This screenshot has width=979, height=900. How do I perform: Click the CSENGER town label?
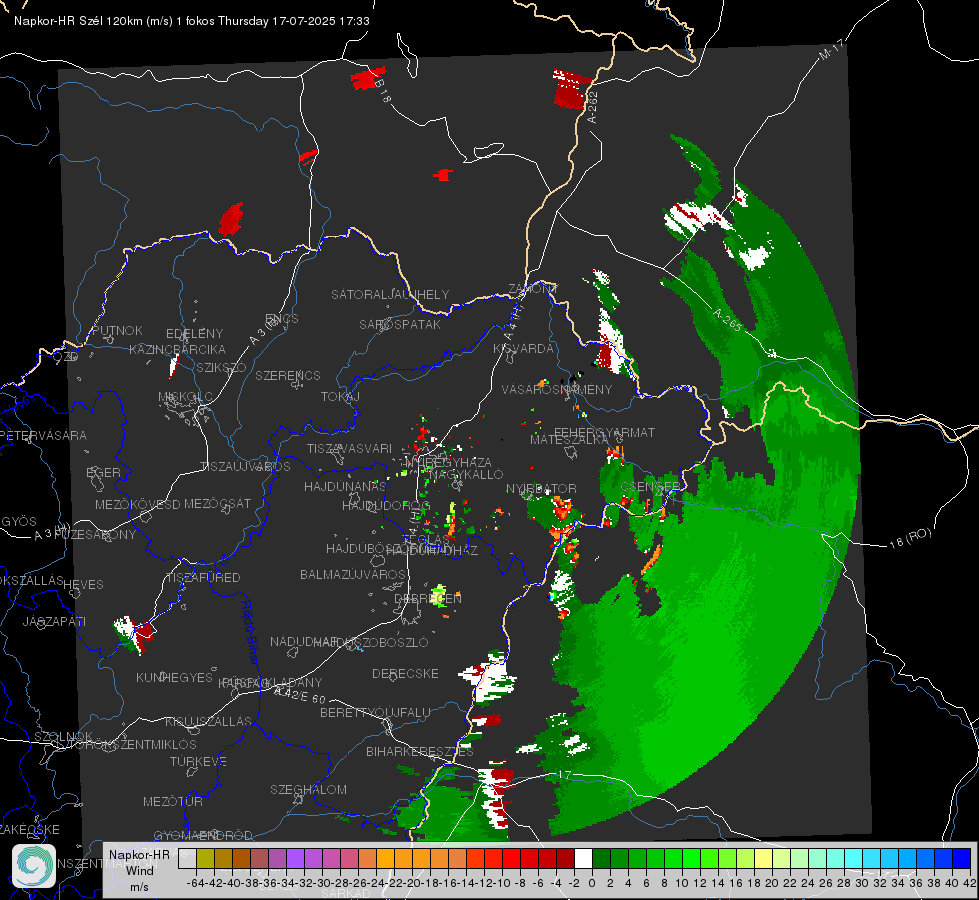(650, 487)
